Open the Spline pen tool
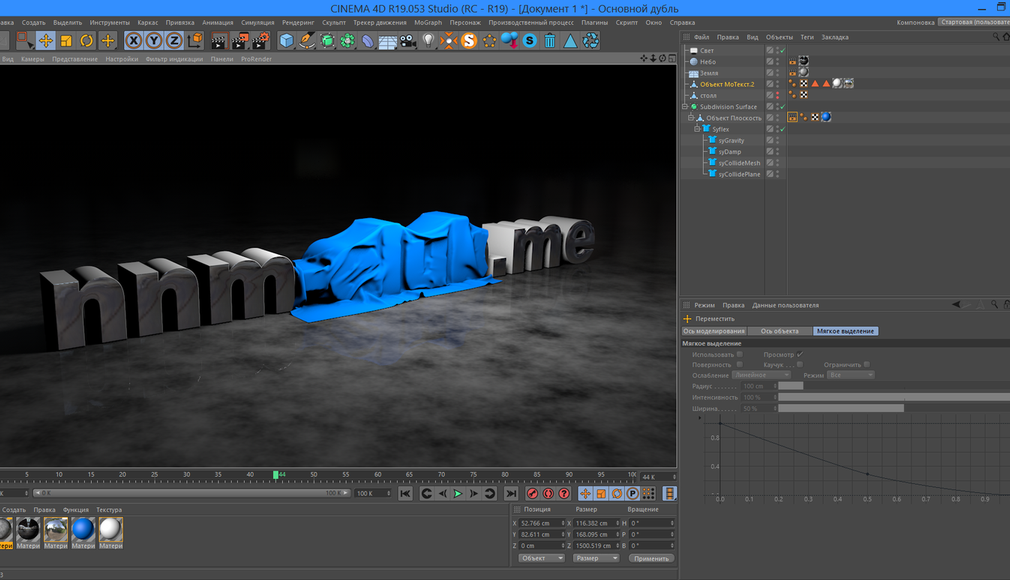This screenshot has height=580, width=1010. [307, 41]
